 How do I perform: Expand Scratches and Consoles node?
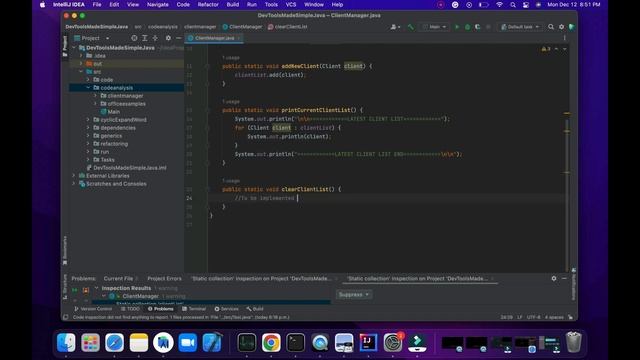click(74, 184)
